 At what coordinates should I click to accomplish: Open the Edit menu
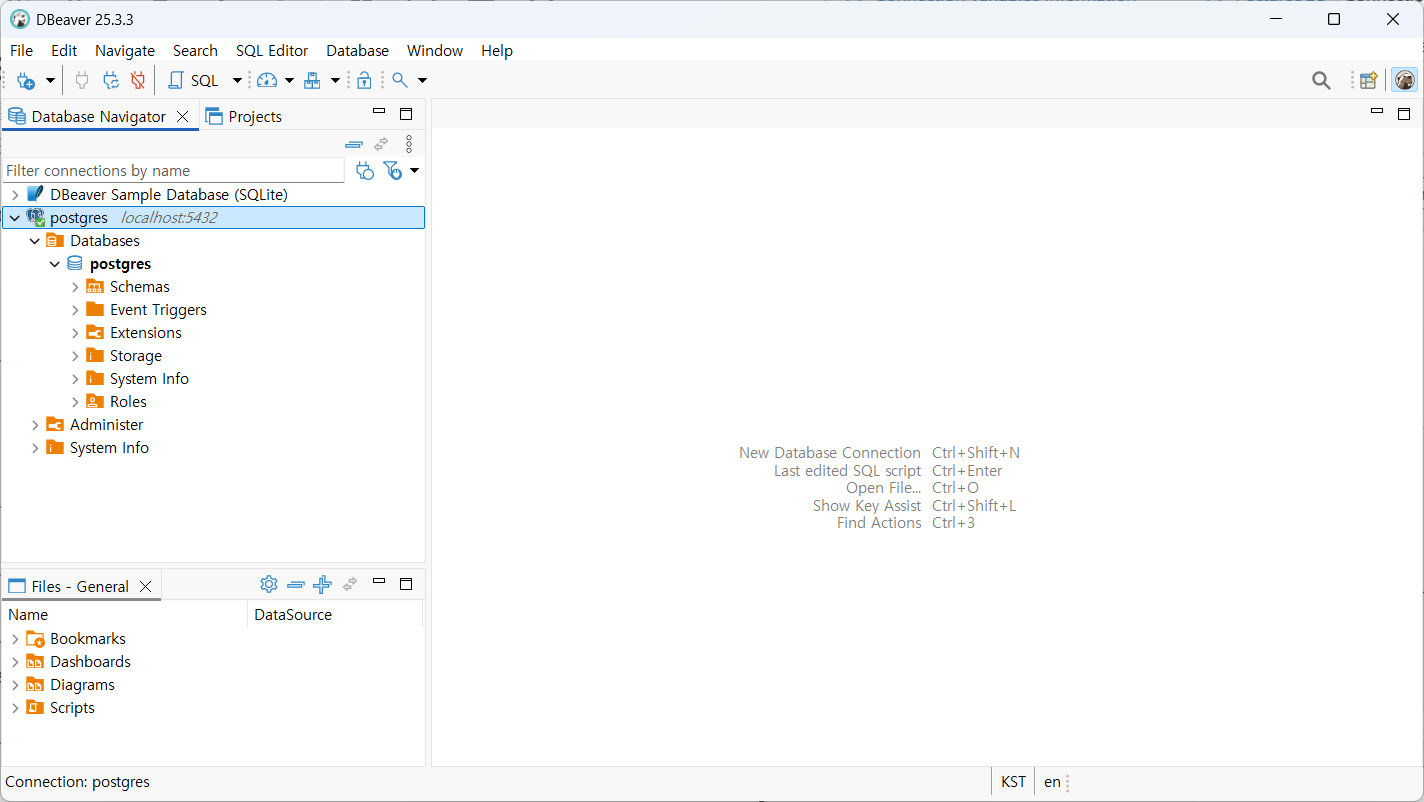[x=64, y=51]
